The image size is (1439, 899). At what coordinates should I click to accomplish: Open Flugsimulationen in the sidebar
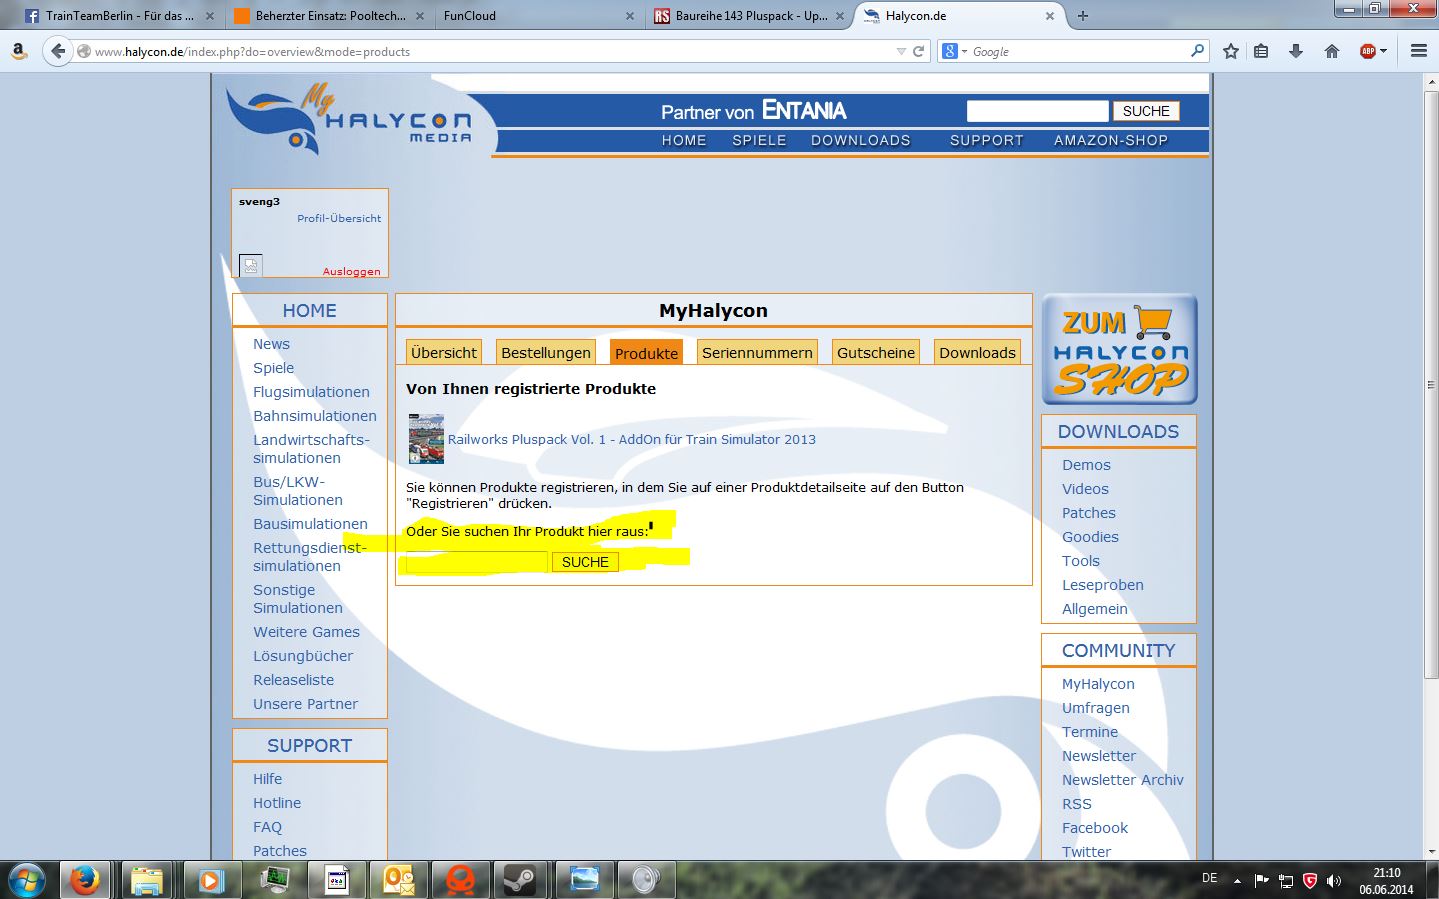311,392
